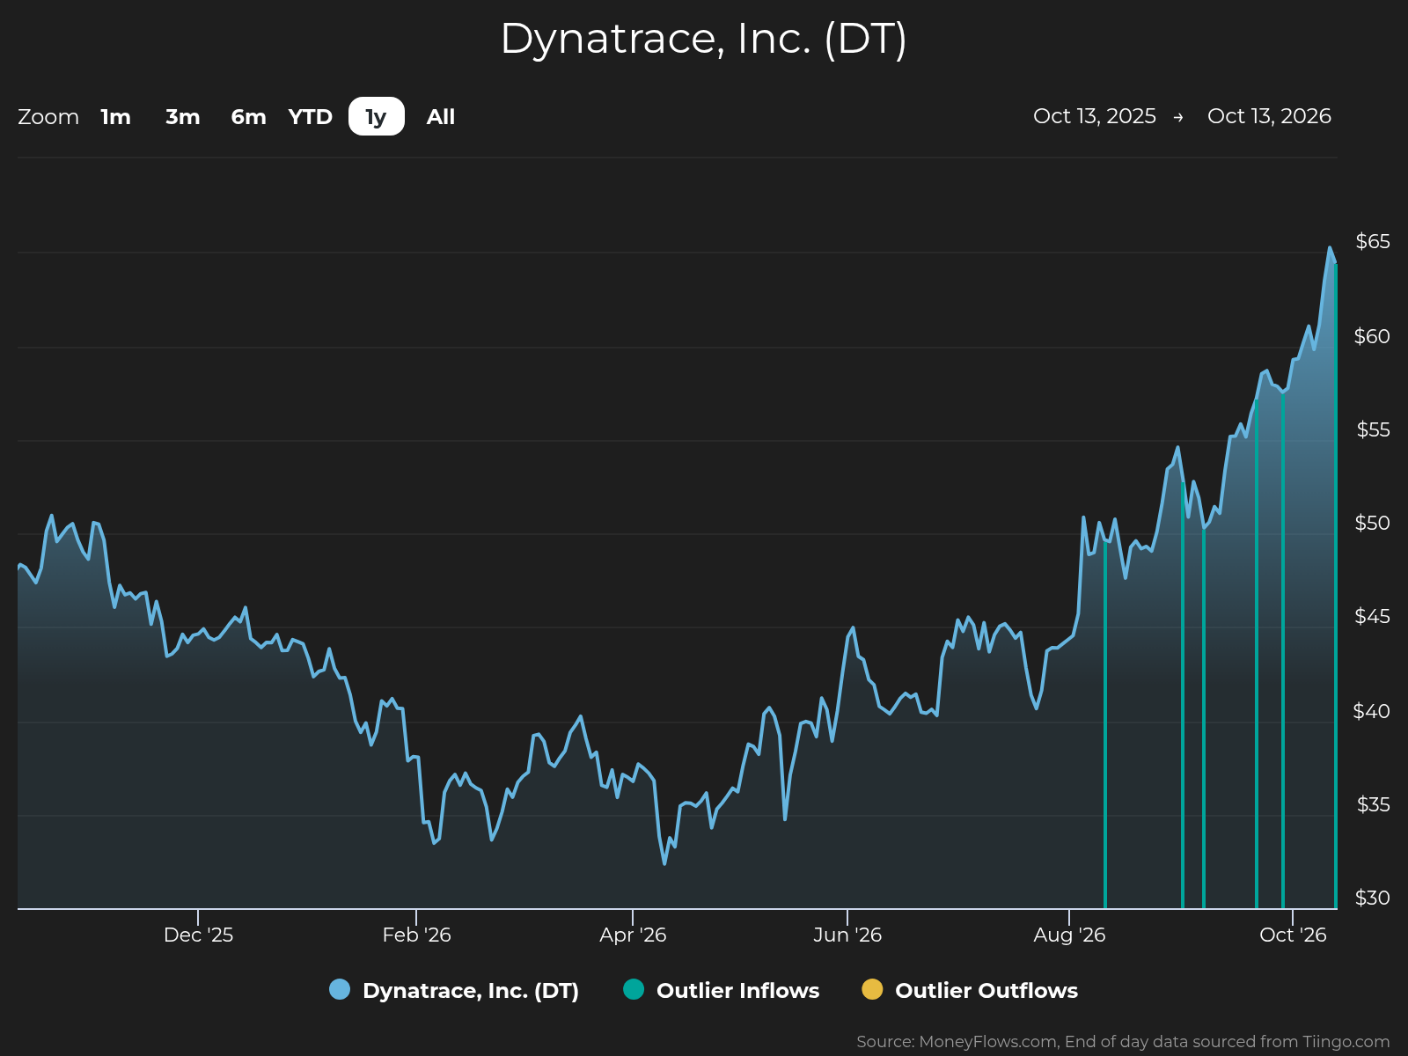Click the $55 price axis label

click(1372, 430)
